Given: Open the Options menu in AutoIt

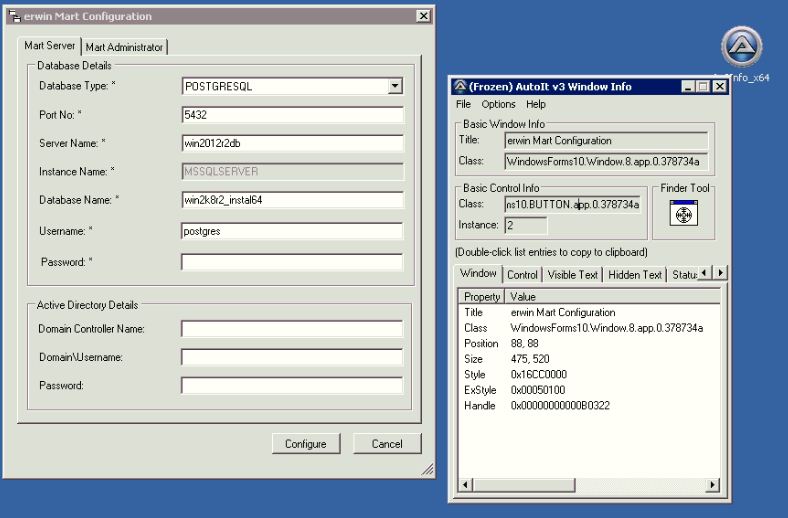Looking at the screenshot, I should [x=499, y=104].
